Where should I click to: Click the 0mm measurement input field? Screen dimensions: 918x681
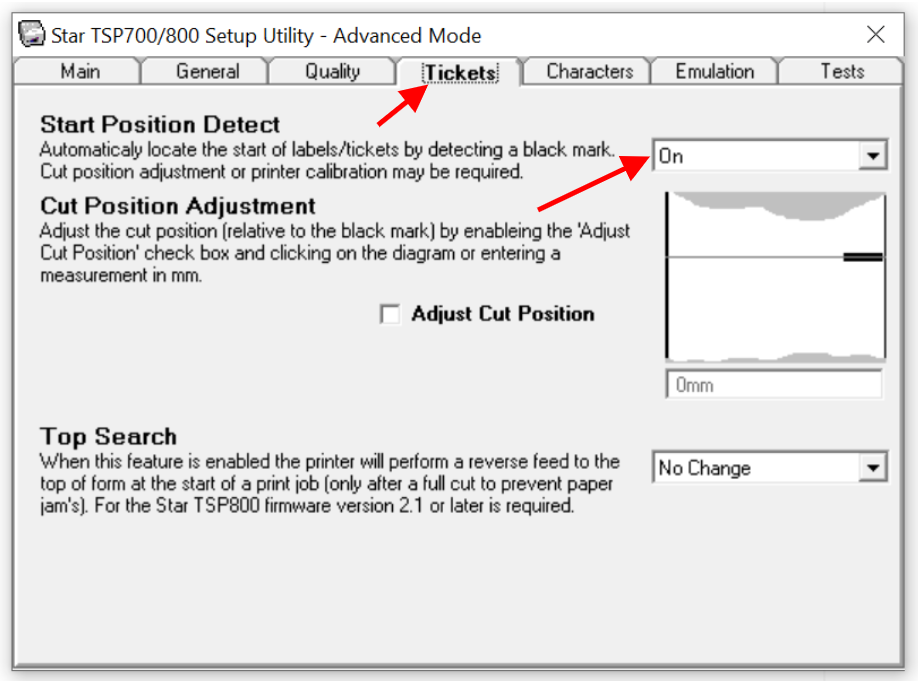774,385
